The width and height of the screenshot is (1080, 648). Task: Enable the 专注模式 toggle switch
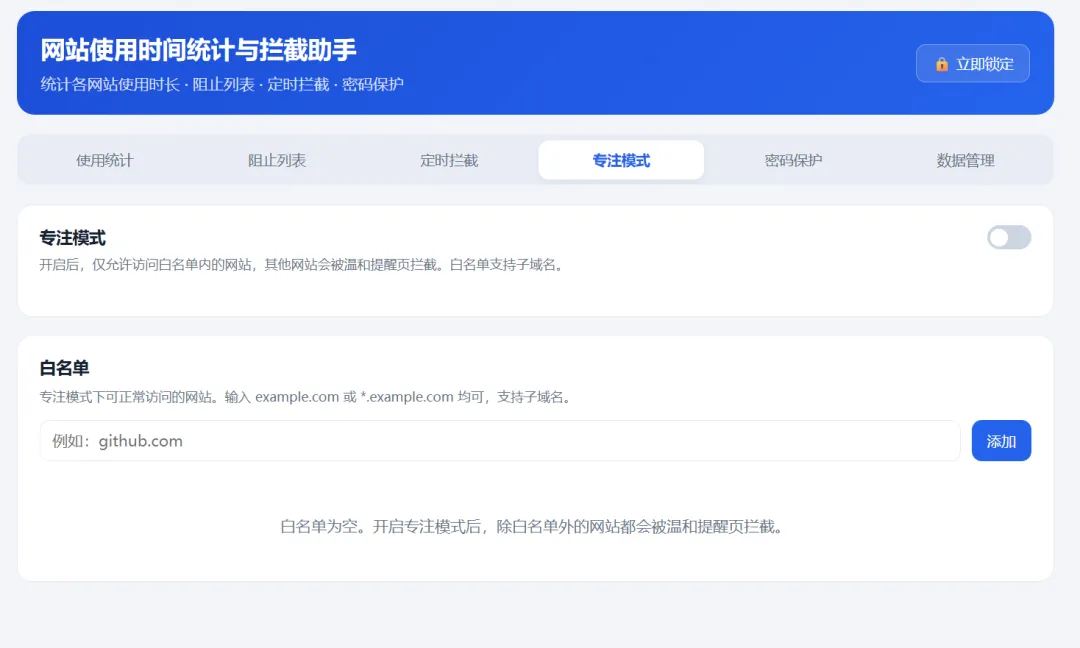point(1009,238)
